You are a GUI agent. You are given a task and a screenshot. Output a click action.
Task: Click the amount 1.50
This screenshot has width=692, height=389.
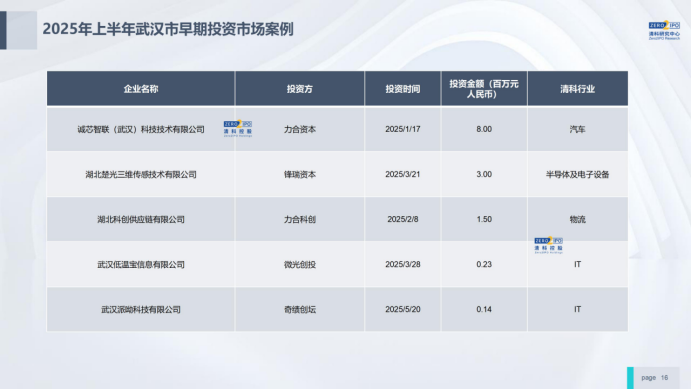tap(484, 219)
